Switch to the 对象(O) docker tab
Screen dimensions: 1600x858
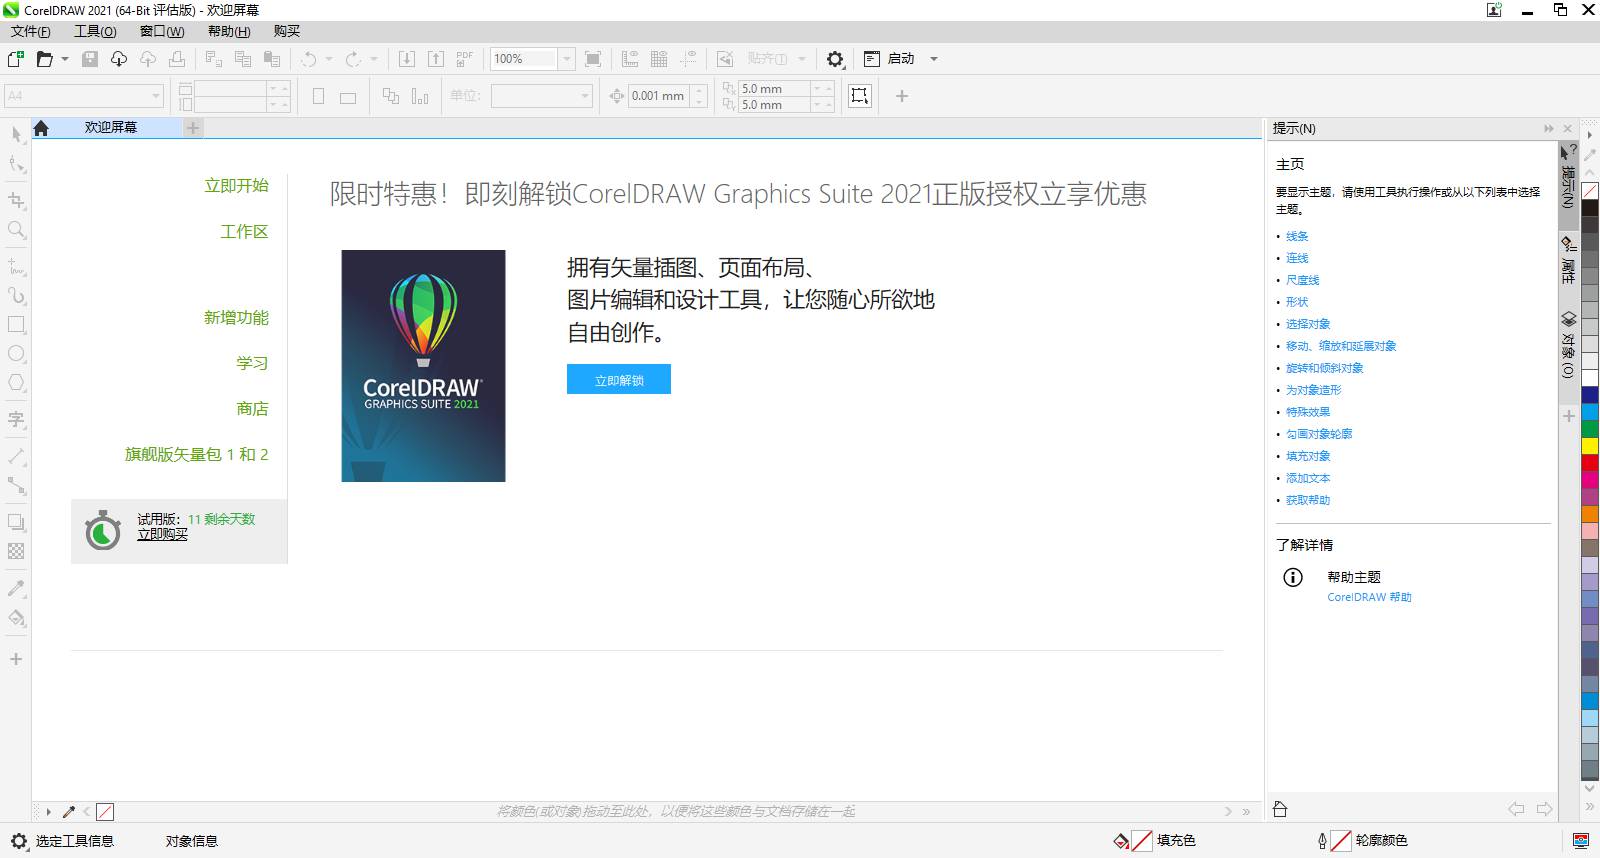pyautogui.click(x=1567, y=344)
